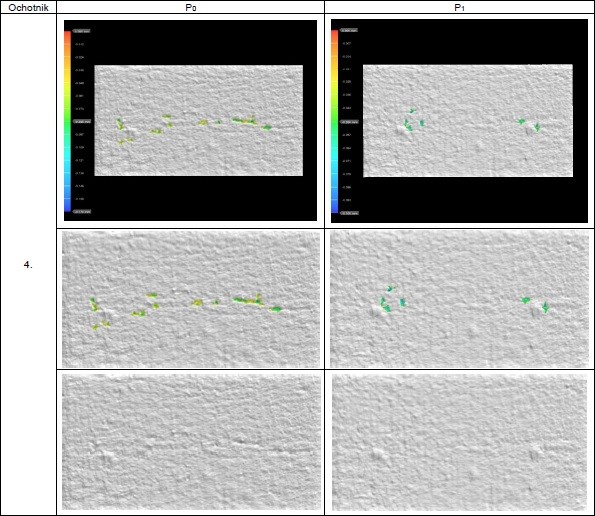The image size is (595, 516).
Task: Click red top of P1 color scale
Action: (x=335, y=34)
